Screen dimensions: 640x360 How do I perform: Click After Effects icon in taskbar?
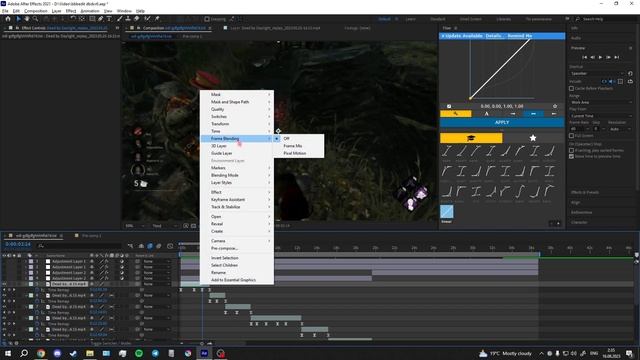pyautogui.click(x=204, y=353)
